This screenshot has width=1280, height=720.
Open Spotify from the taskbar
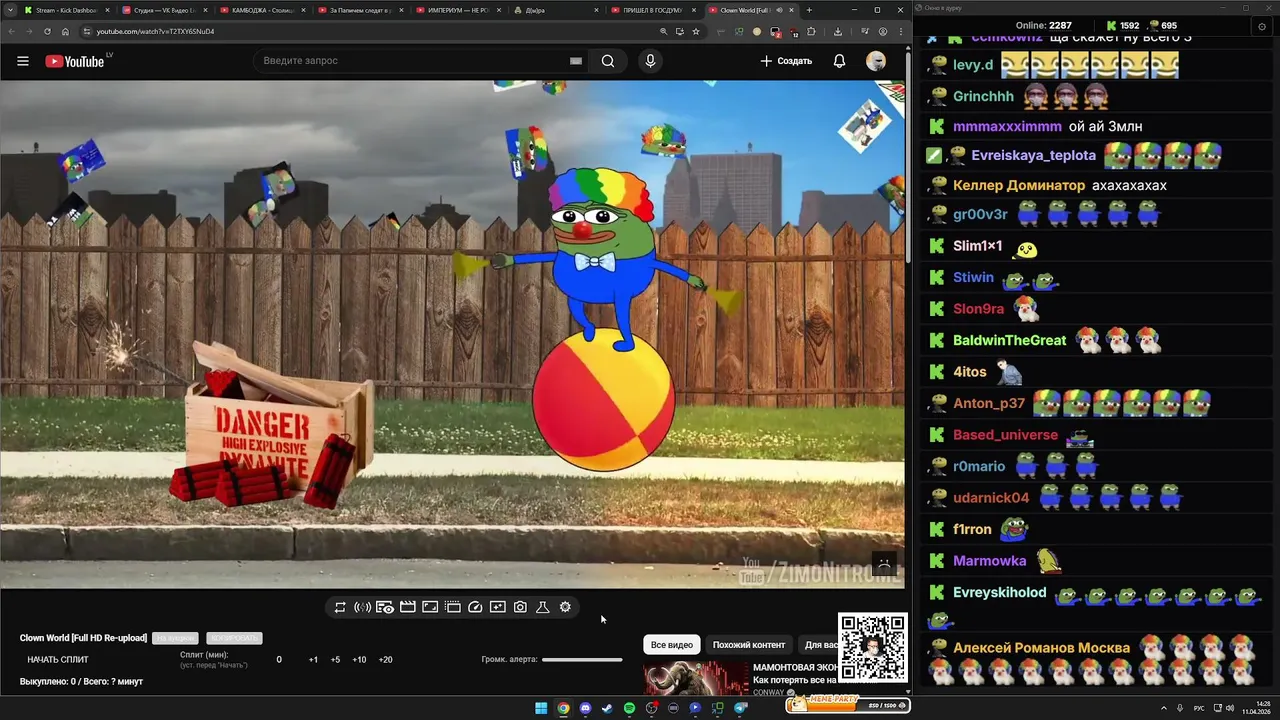pyautogui.click(x=629, y=708)
